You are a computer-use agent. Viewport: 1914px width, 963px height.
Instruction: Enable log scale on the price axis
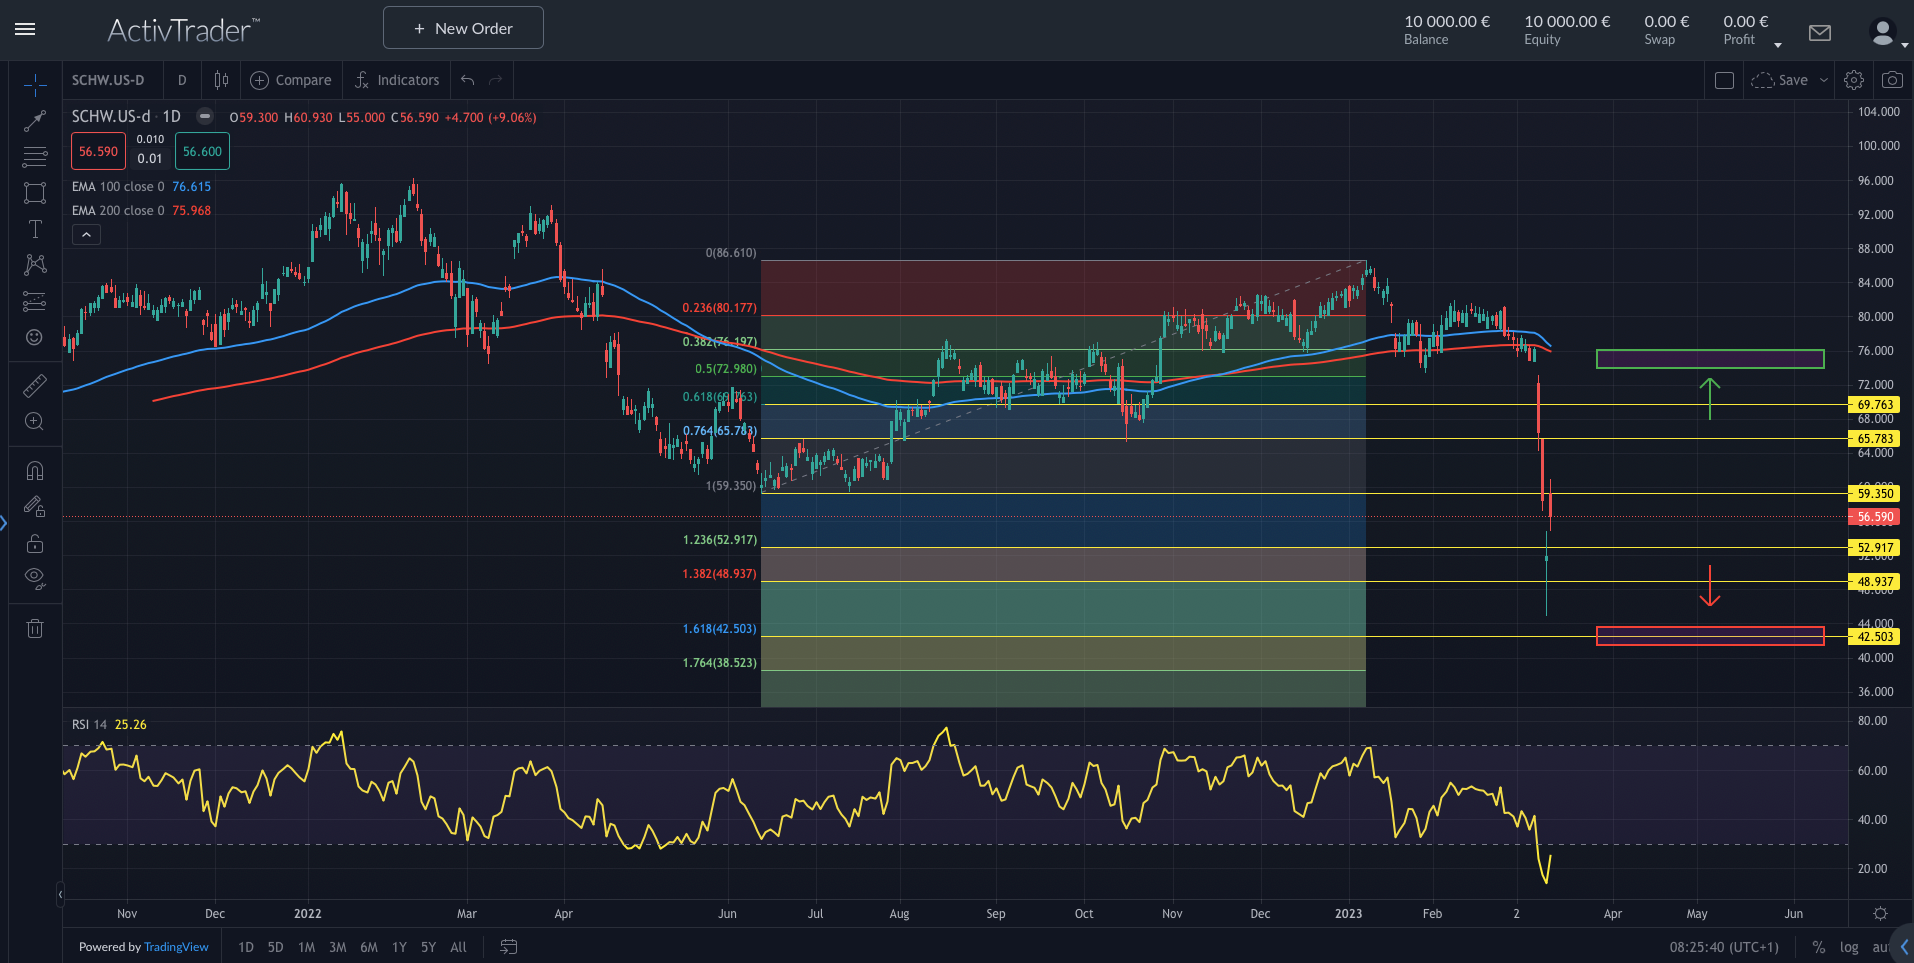[1849, 946]
